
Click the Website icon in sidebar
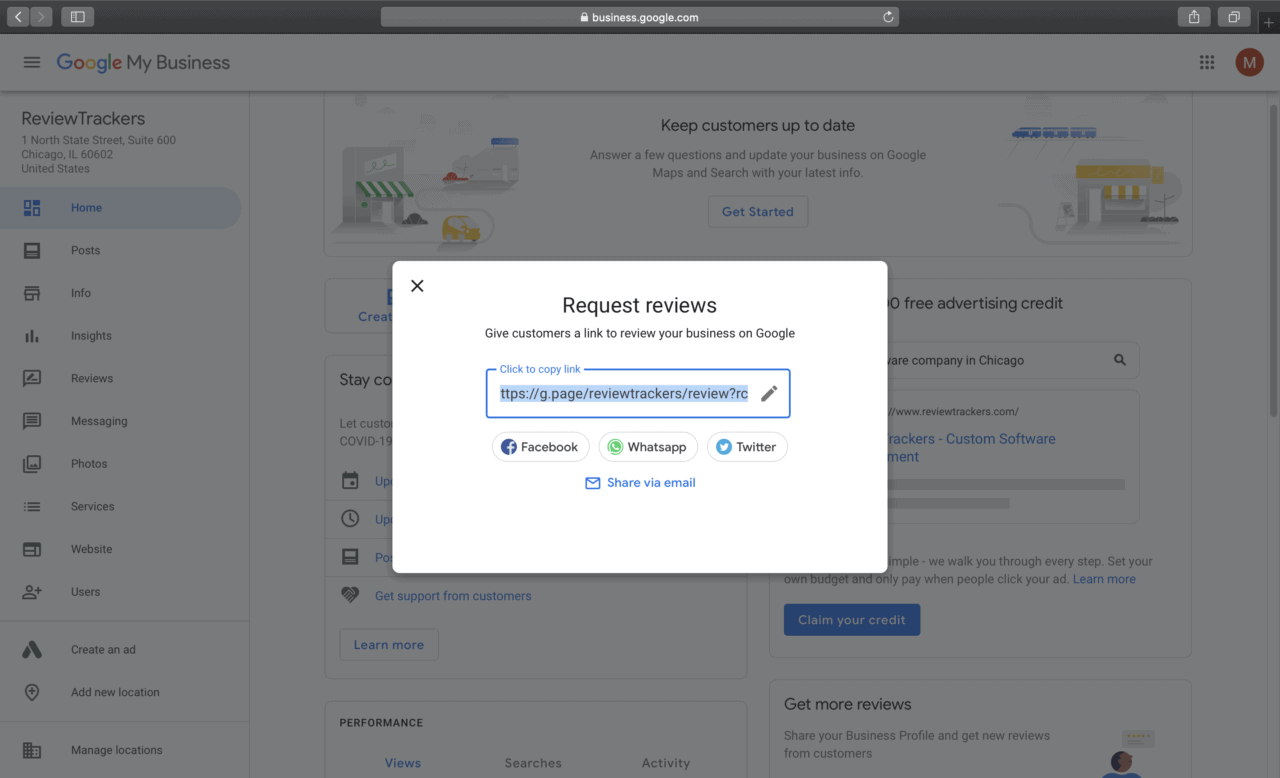[32, 549]
